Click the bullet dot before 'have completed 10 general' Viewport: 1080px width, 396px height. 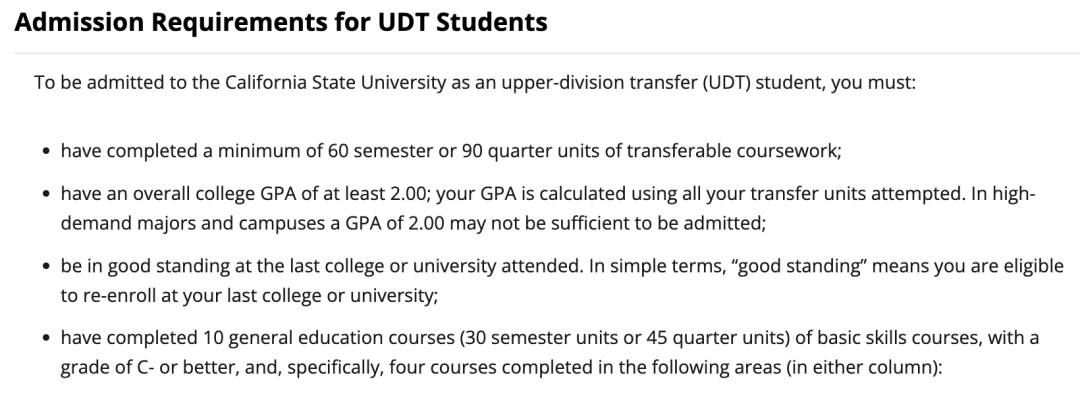[x=46, y=338]
